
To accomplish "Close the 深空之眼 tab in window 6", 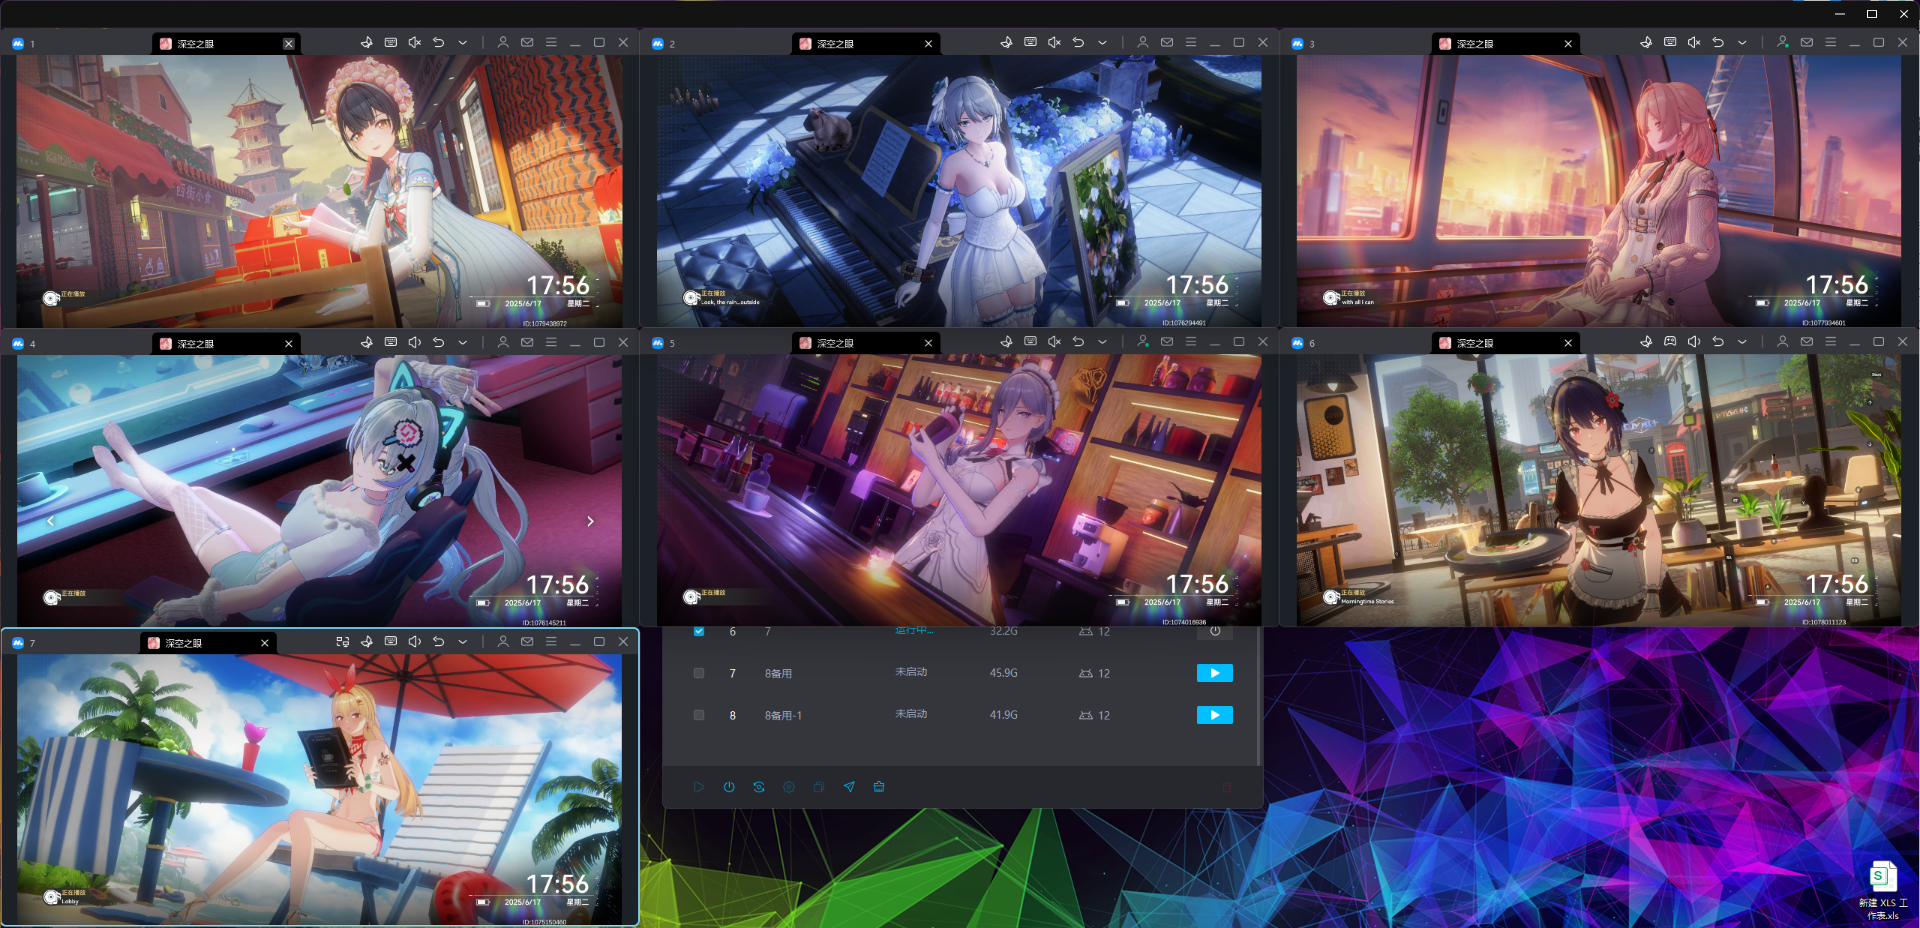I will [1568, 343].
